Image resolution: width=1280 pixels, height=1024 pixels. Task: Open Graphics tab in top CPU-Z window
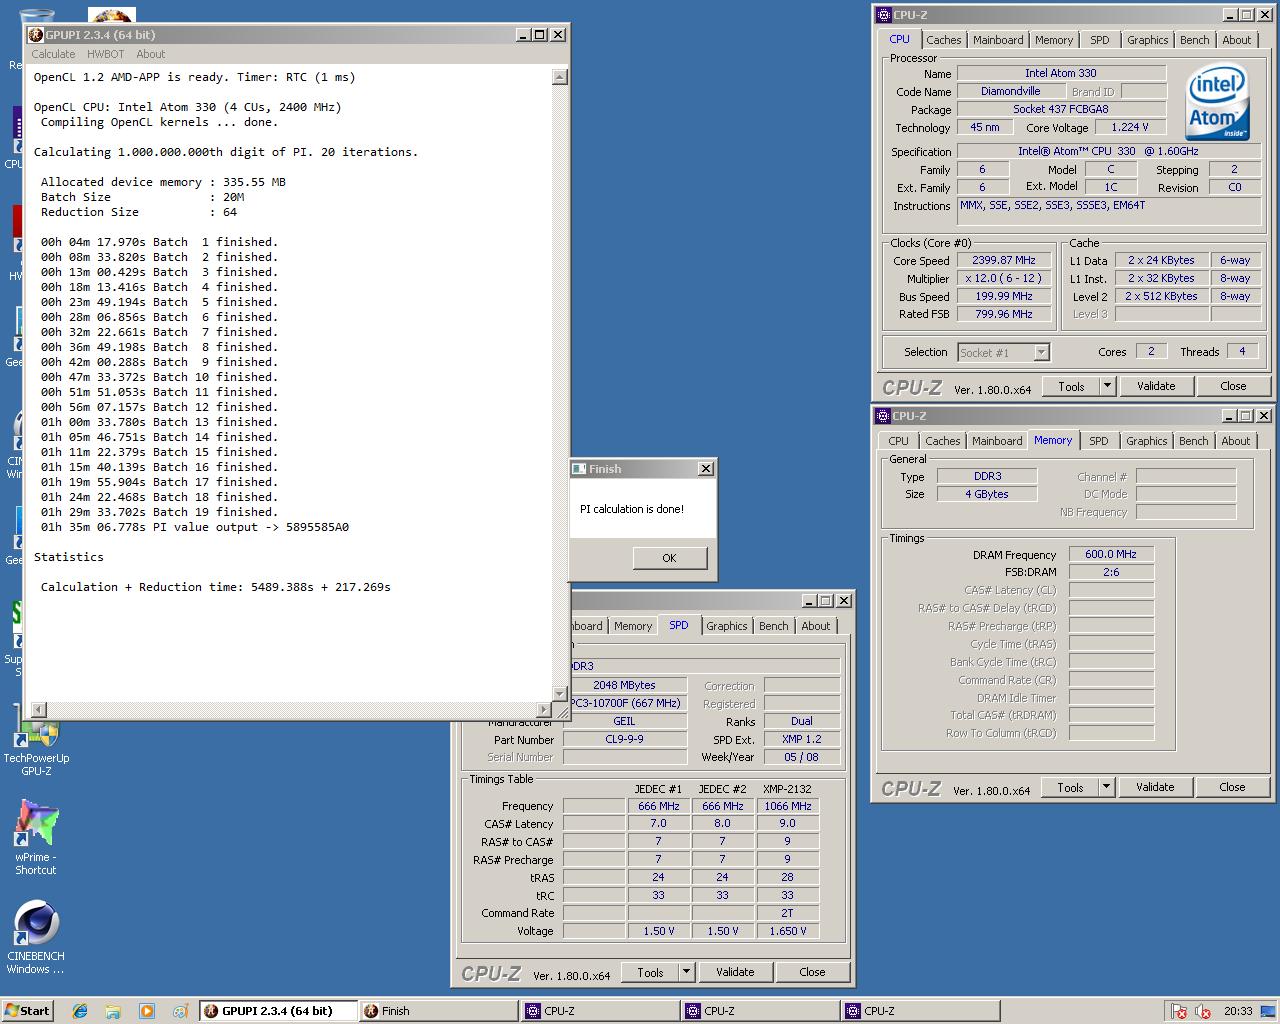tap(1147, 40)
